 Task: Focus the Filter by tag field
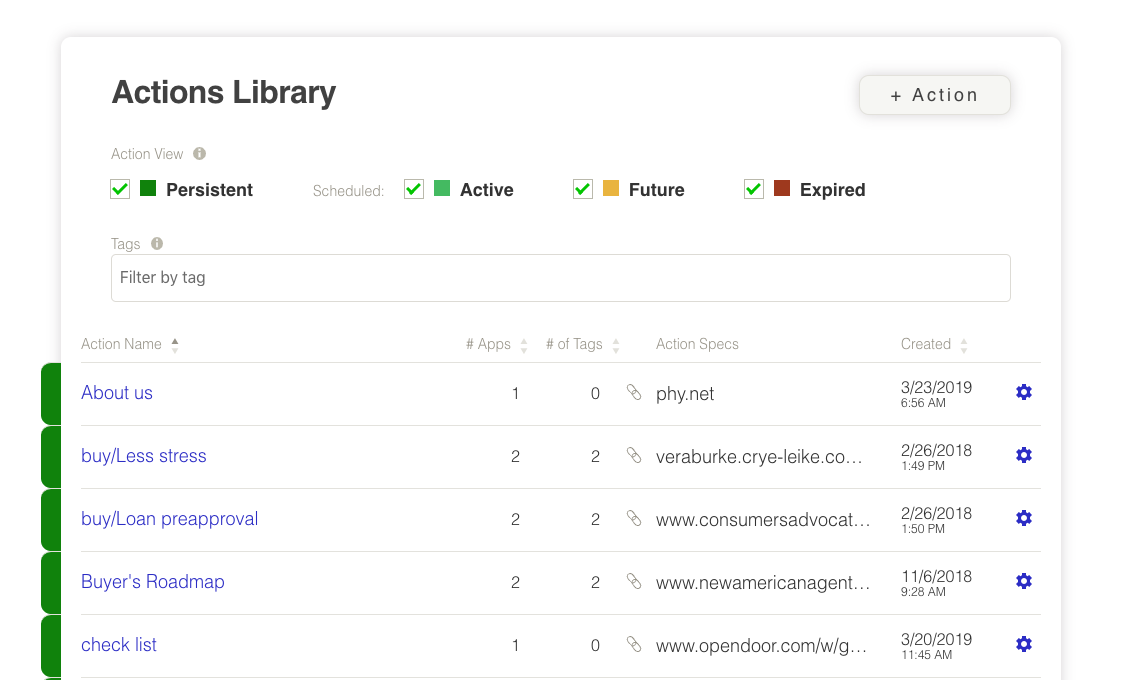[x=560, y=278]
